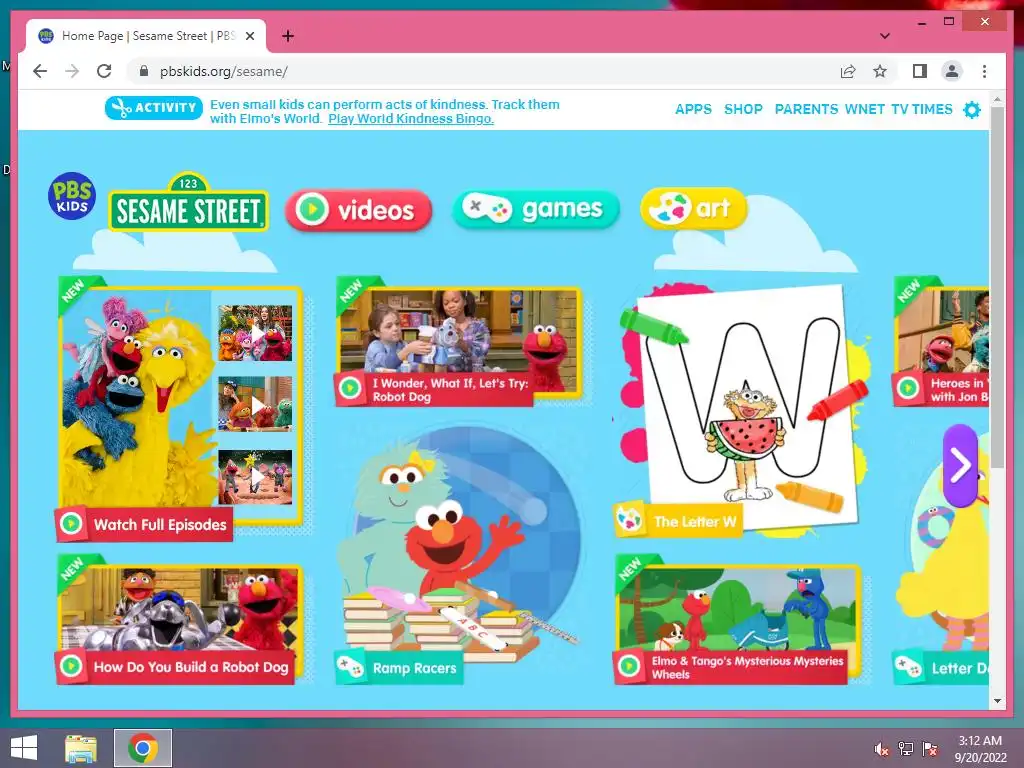Select the Home Page Sesame Street tab

(145, 36)
